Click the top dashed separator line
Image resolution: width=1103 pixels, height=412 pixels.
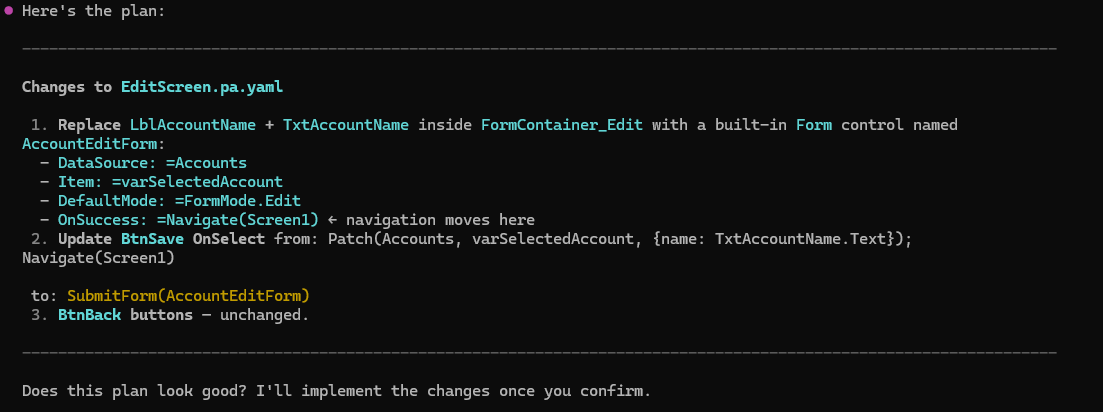pyautogui.click(x=539, y=48)
